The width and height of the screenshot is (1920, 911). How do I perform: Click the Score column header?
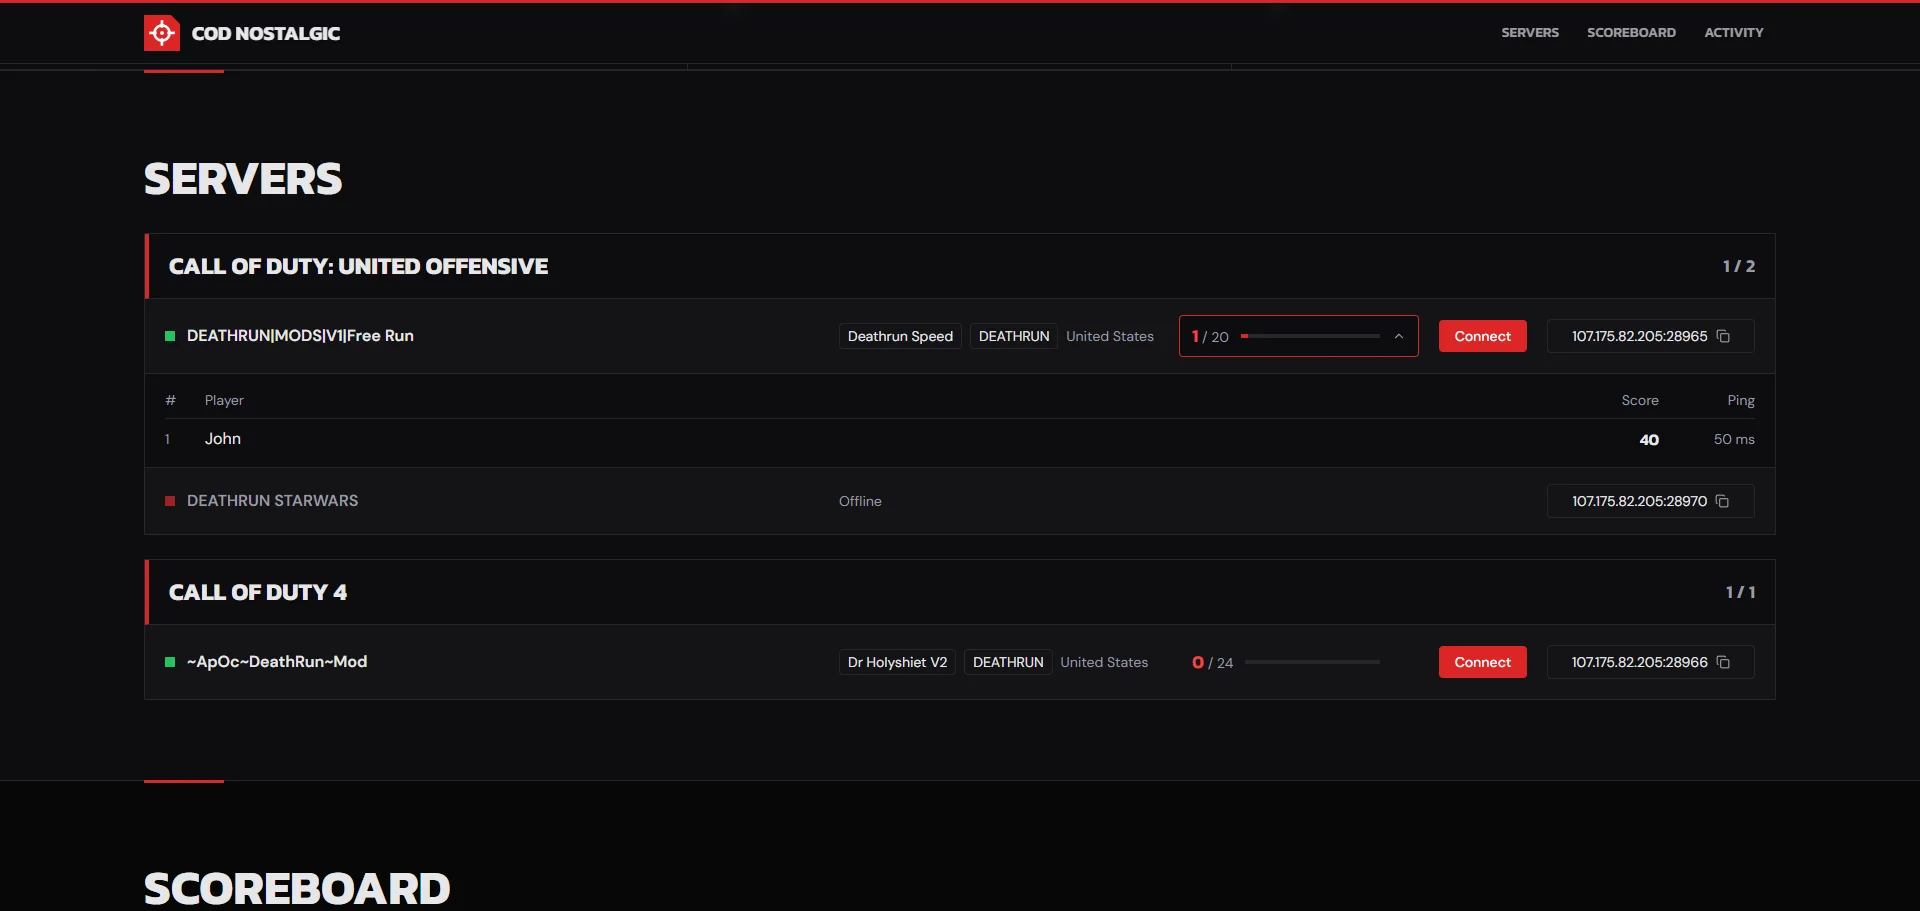(1640, 400)
